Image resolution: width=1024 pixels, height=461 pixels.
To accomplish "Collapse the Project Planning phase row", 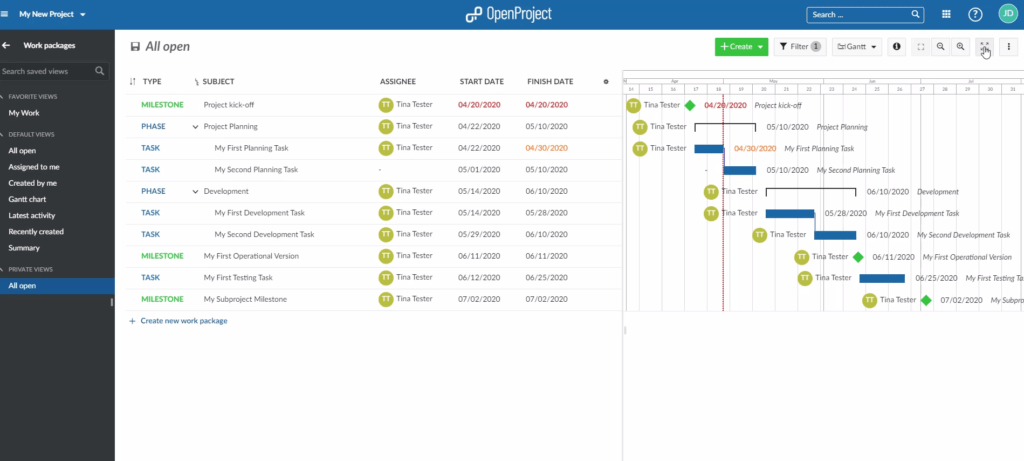I will point(195,127).
